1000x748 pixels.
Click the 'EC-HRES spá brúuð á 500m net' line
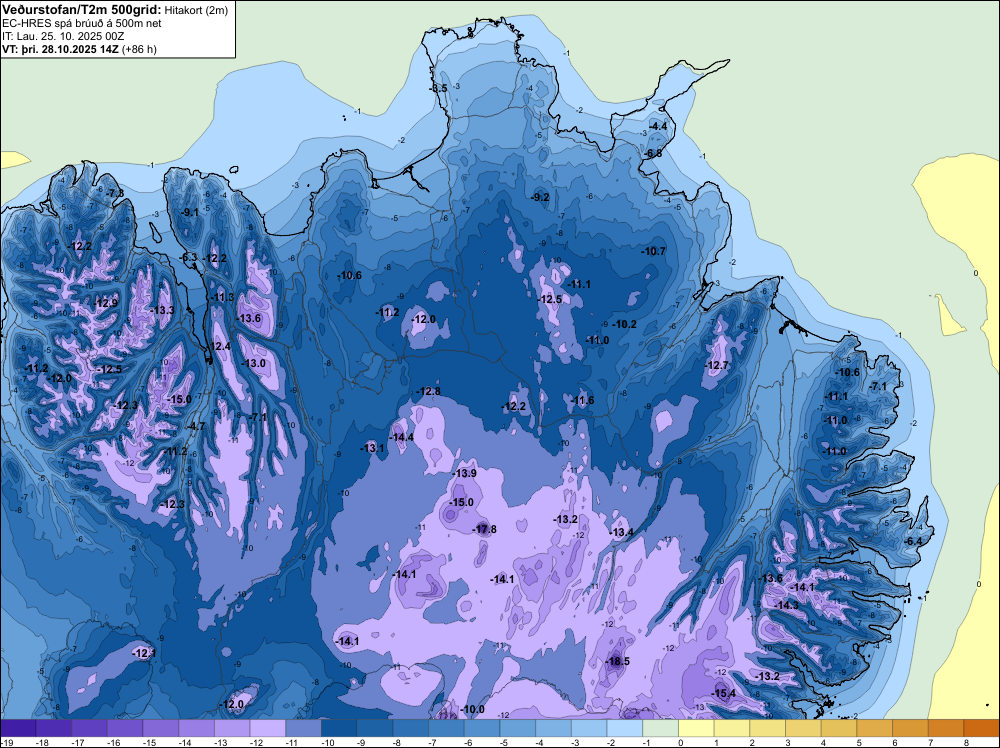pos(82,23)
